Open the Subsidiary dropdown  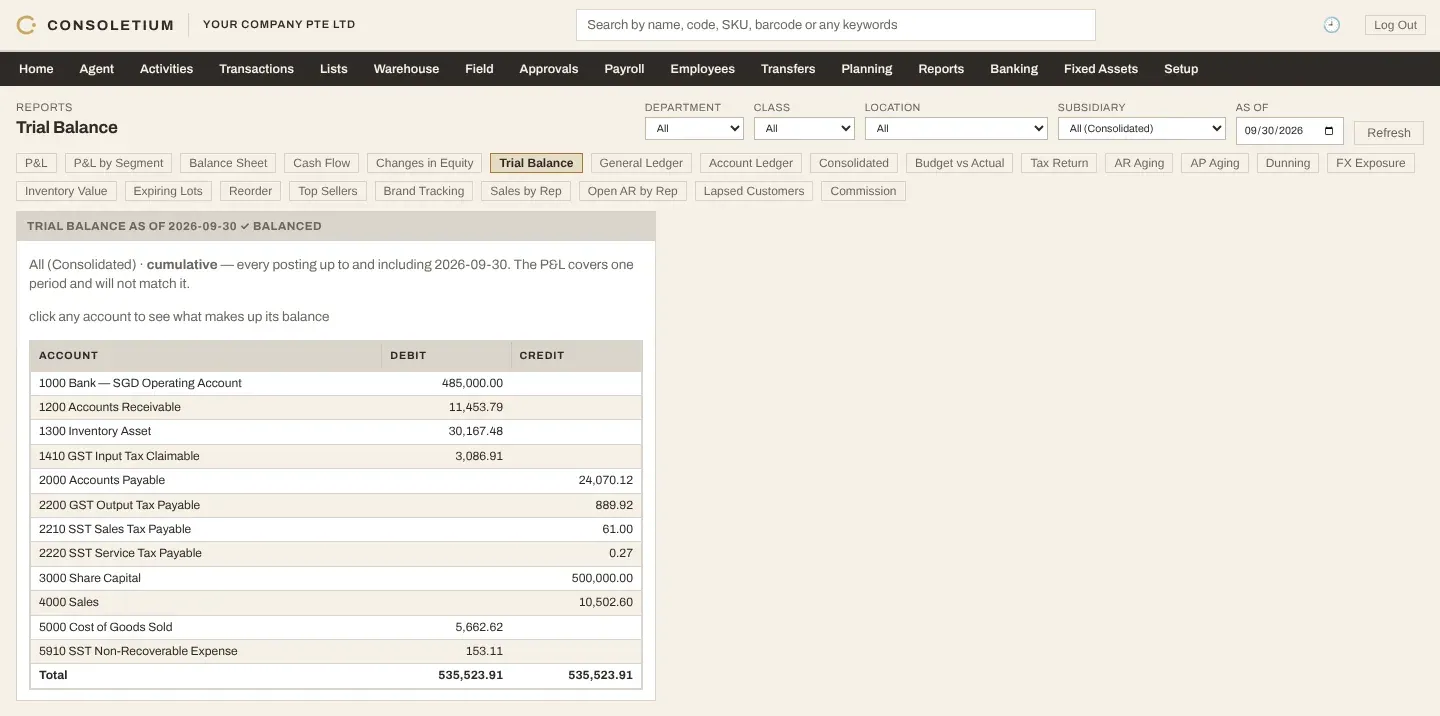[x=1141, y=128]
